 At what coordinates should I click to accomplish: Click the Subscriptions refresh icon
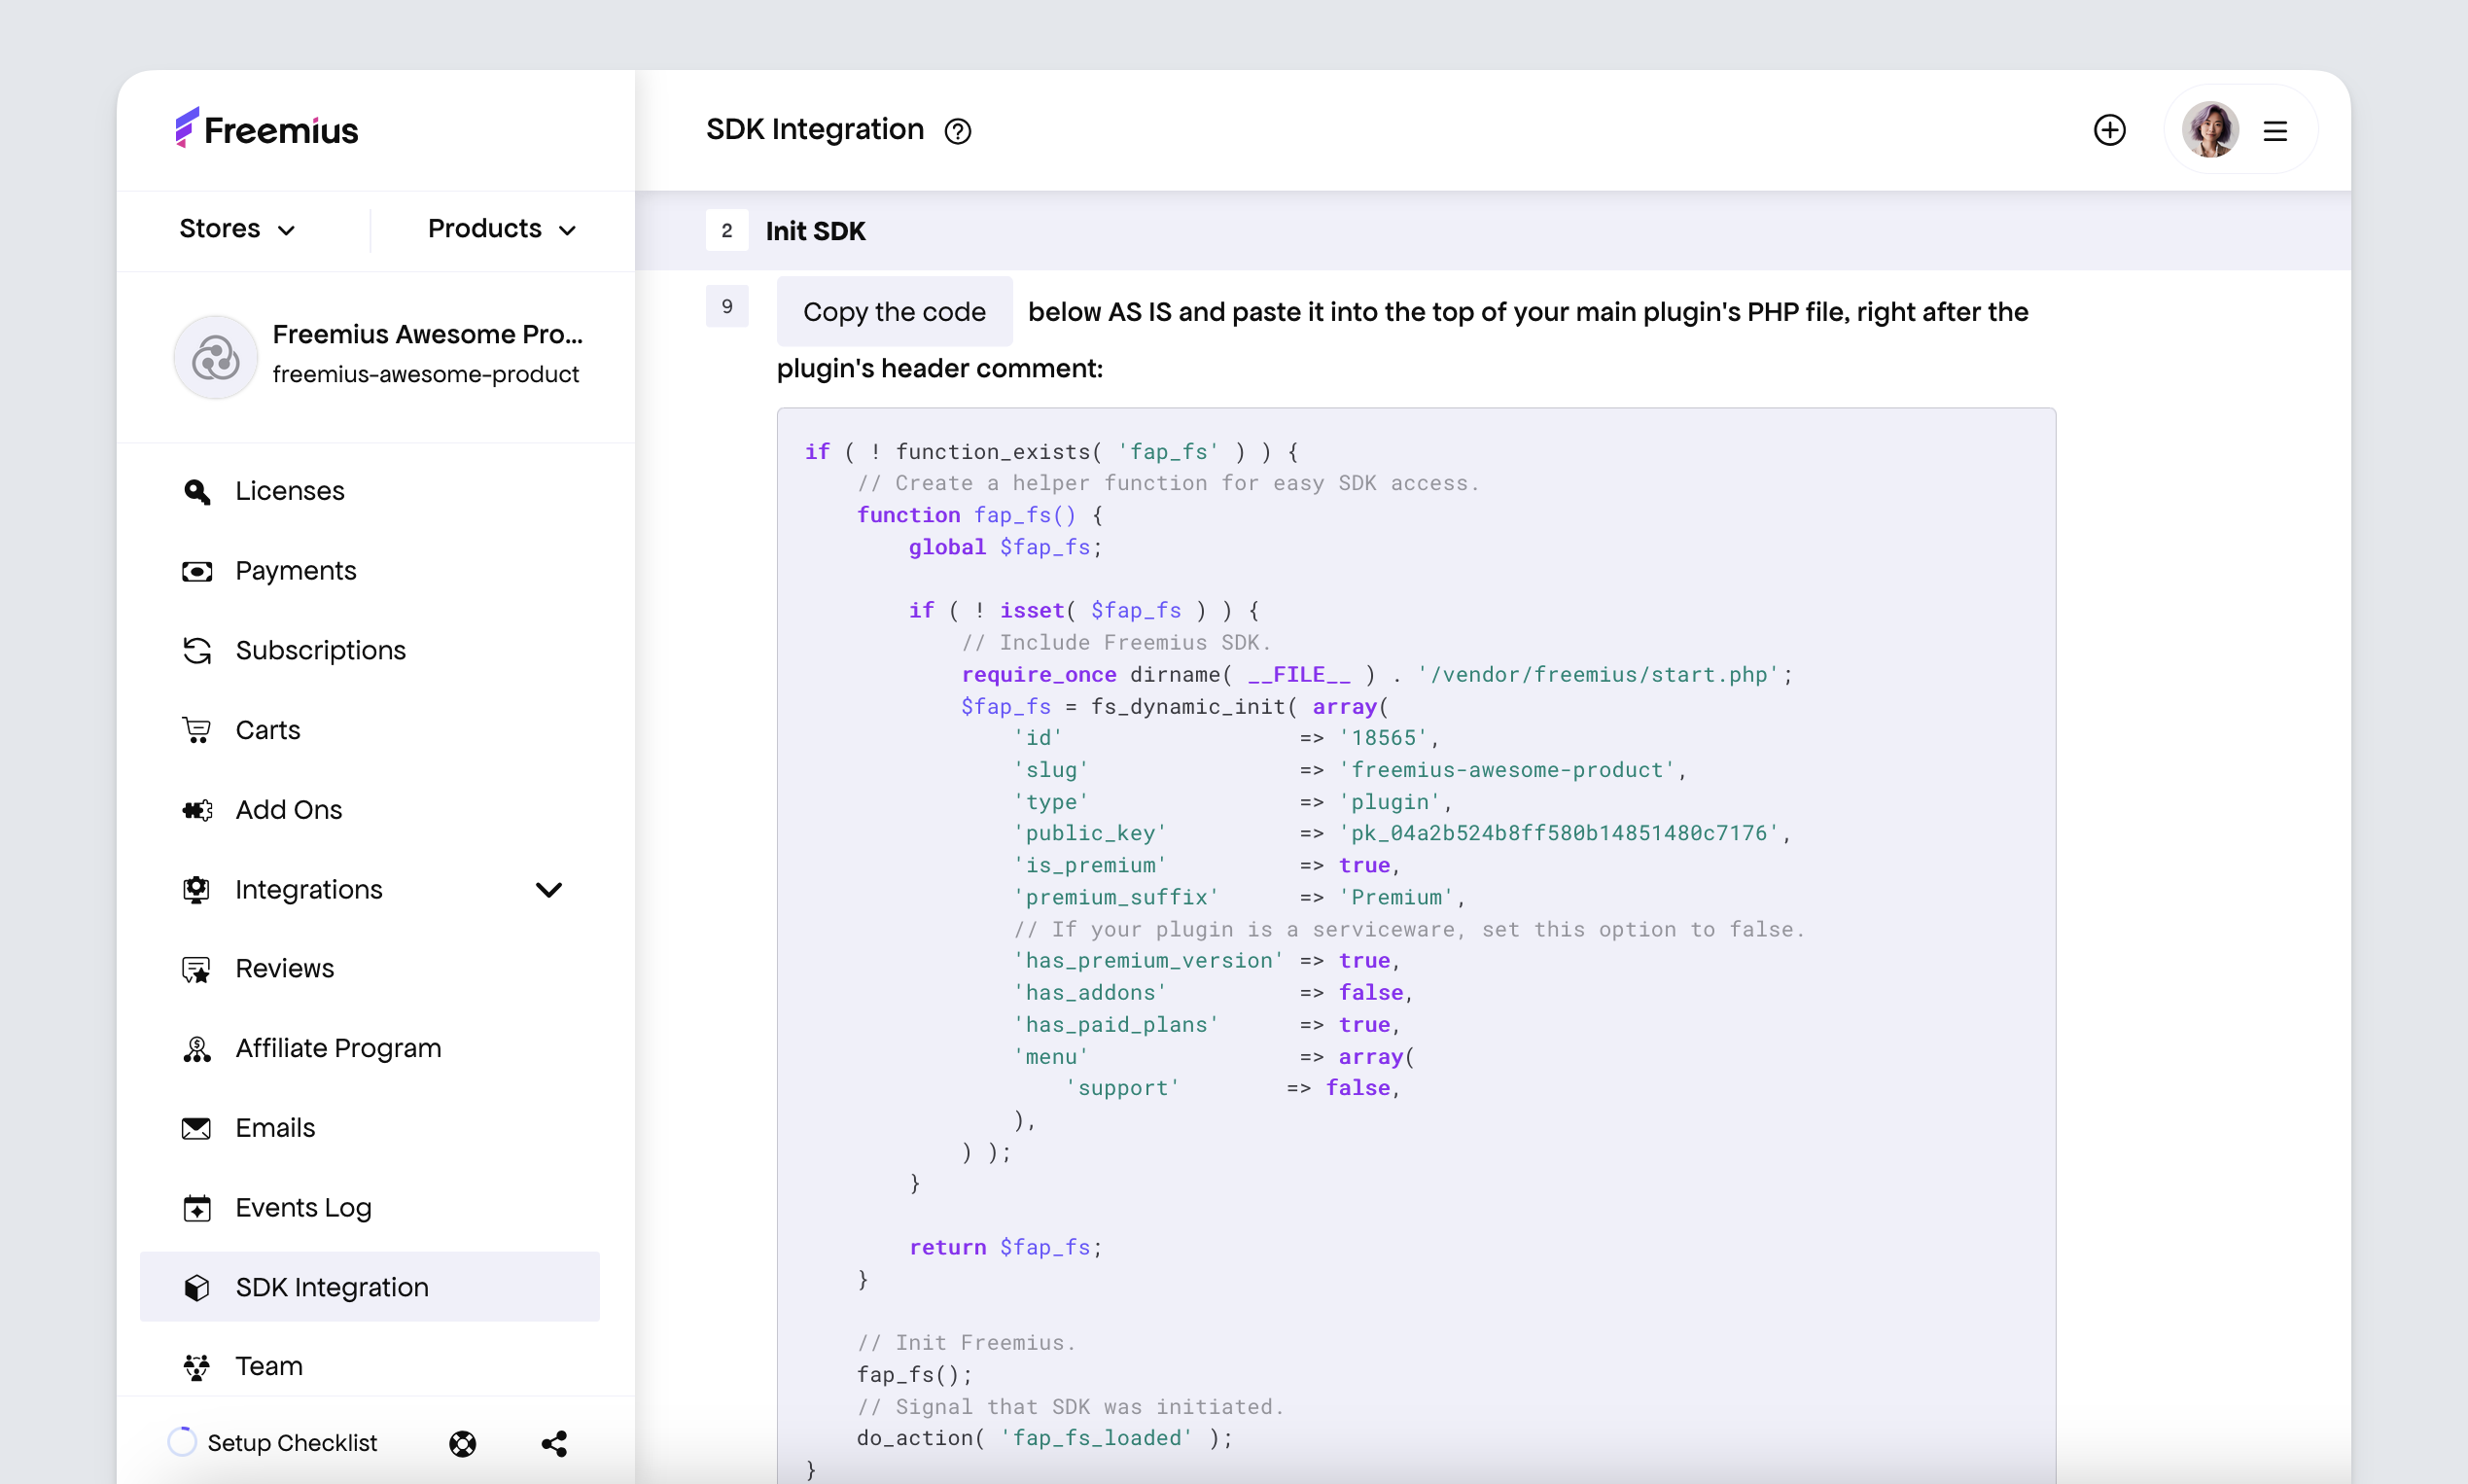click(x=197, y=650)
